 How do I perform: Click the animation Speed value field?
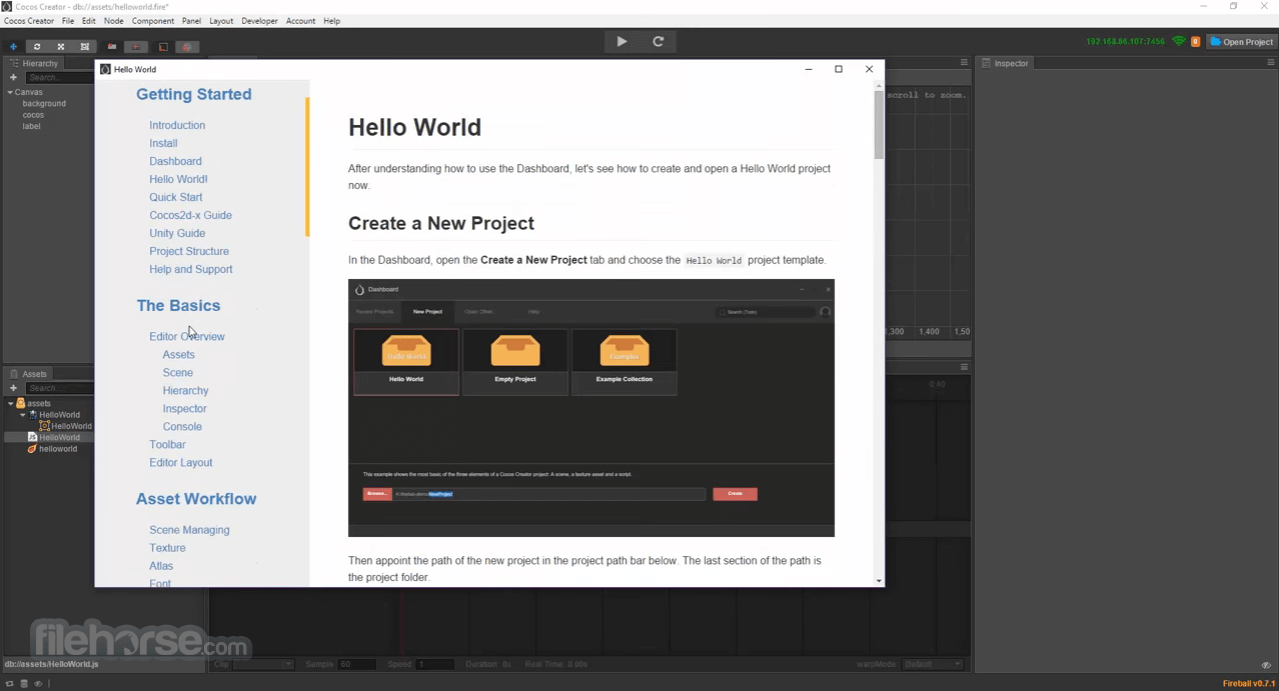pos(434,664)
